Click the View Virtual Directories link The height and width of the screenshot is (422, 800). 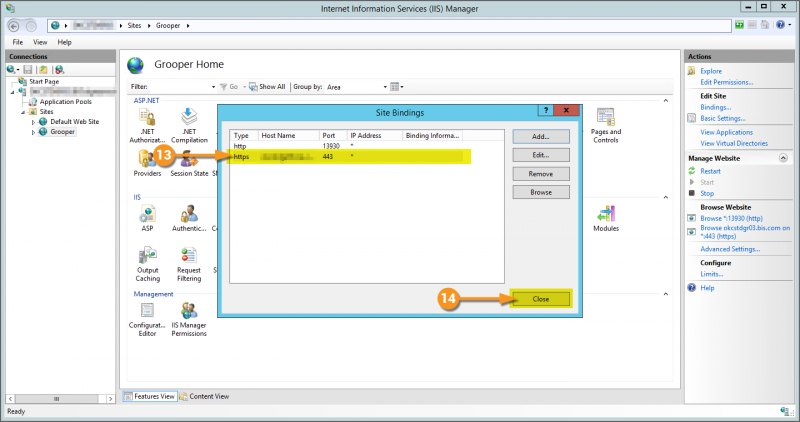tap(734, 143)
